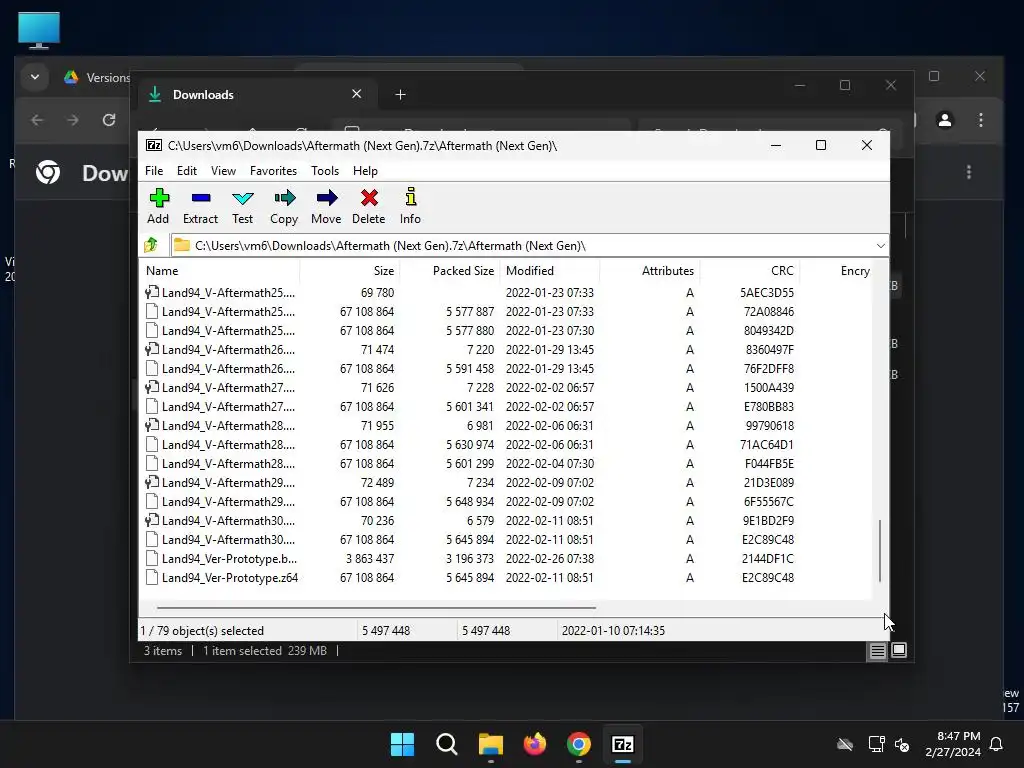Click the red Delete toolbar icon
Viewport: 1024px width, 768px height.
click(369, 198)
